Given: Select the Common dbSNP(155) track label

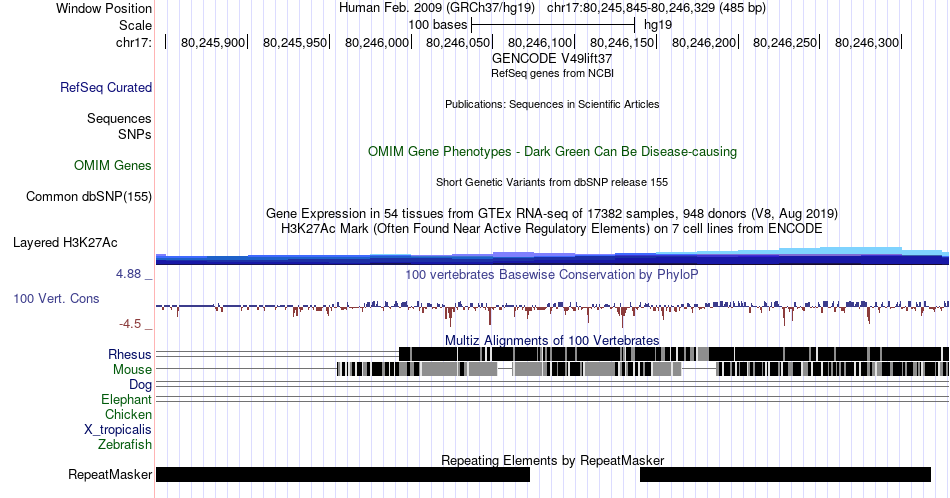Looking at the screenshot, I should (x=89, y=196).
